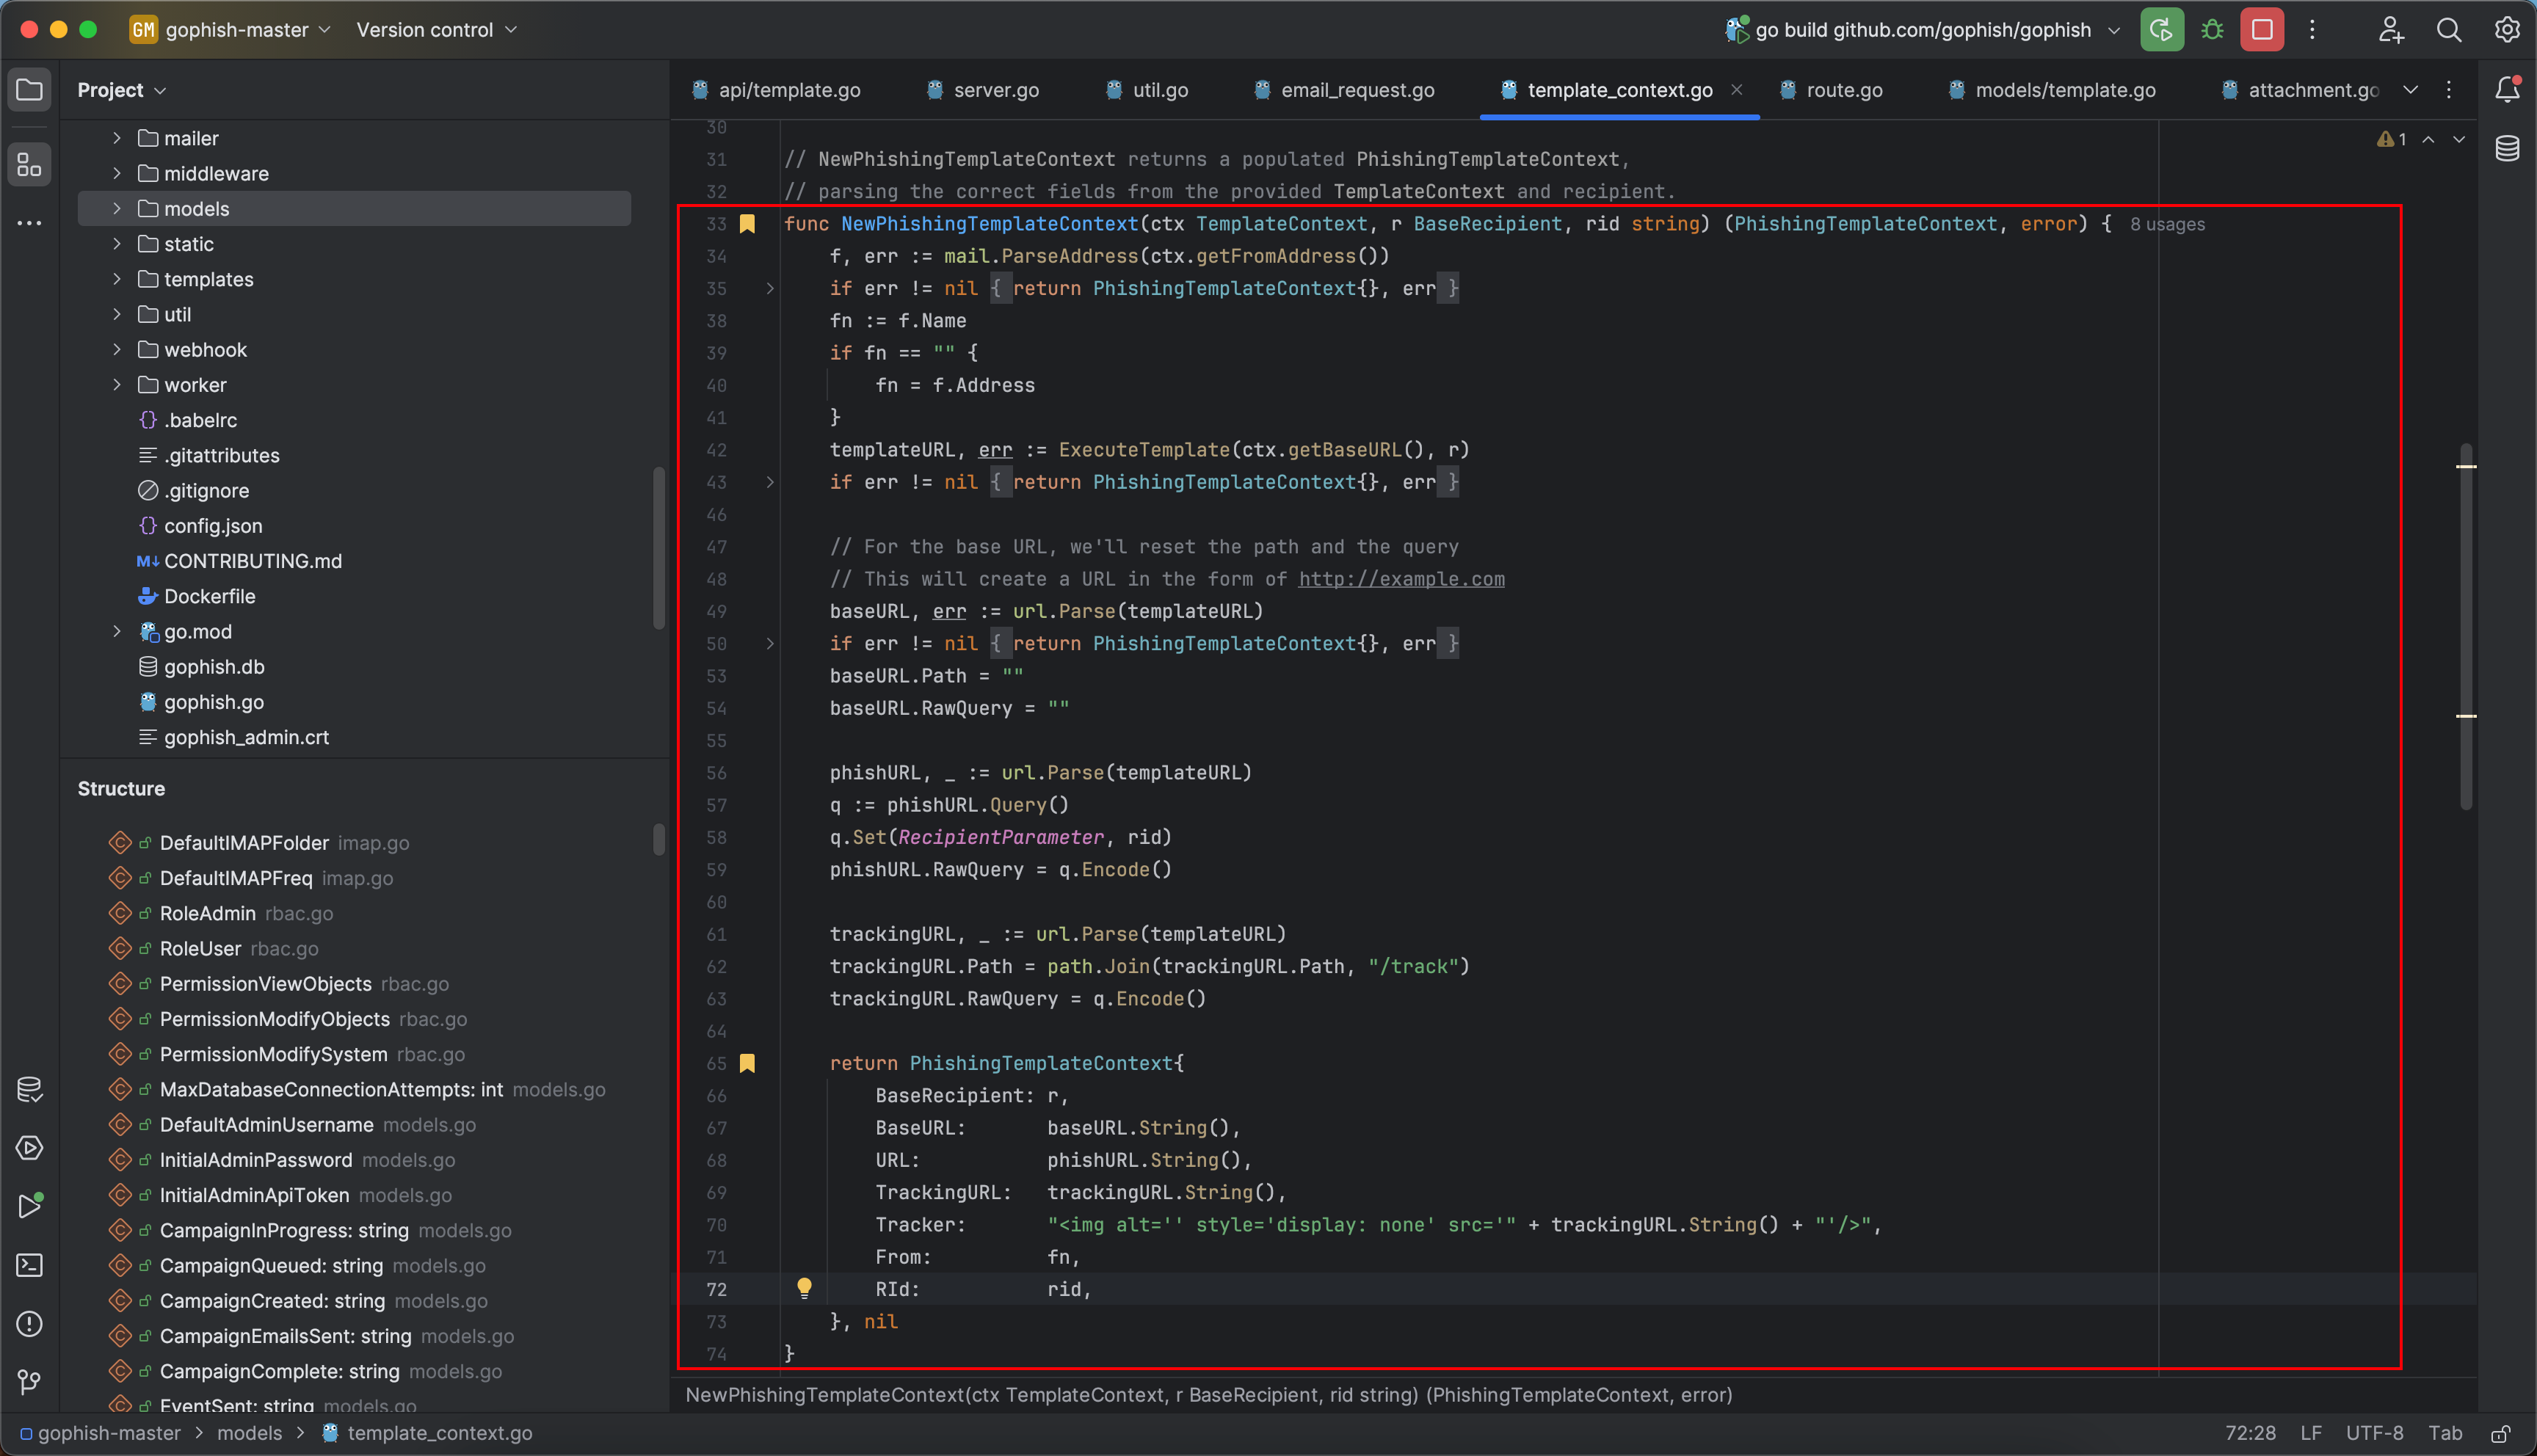Click caret position 72:28 in status bar
Screen dimensions: 2537x1456
click(2250, 1433)
